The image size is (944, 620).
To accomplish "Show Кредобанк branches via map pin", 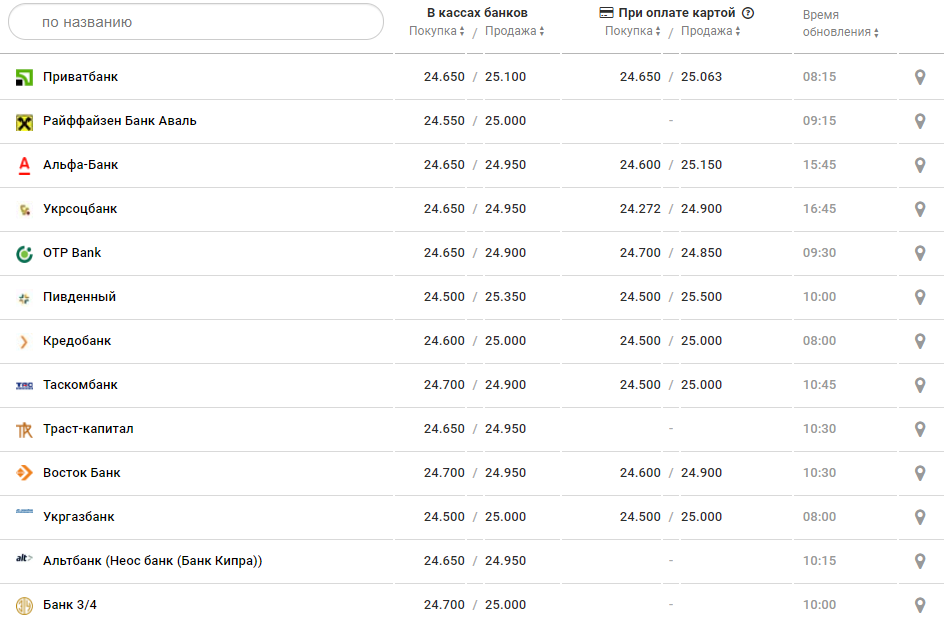I will coord(920,341).
